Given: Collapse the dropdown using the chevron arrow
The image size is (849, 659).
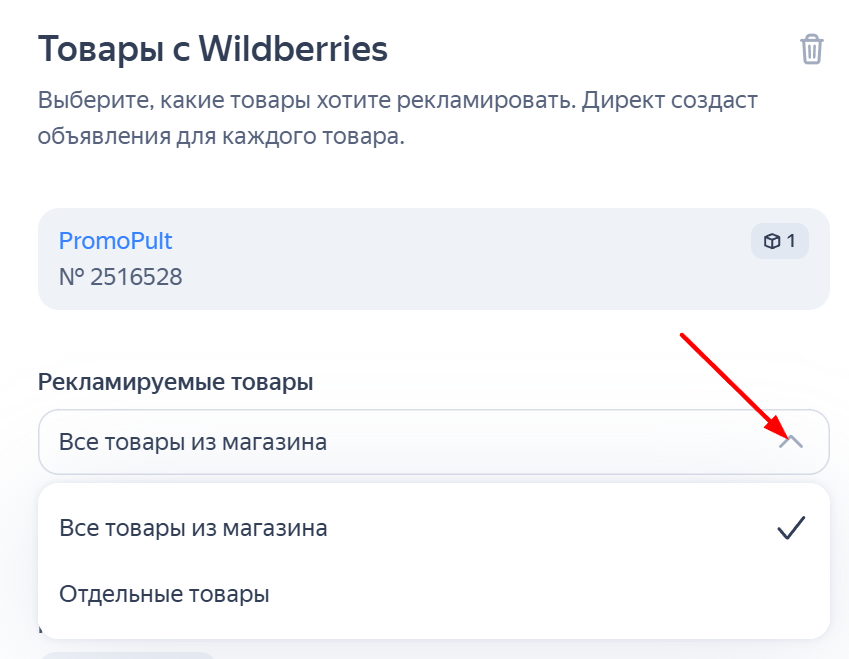Looking at the screenshot, I should pos(791,442).
